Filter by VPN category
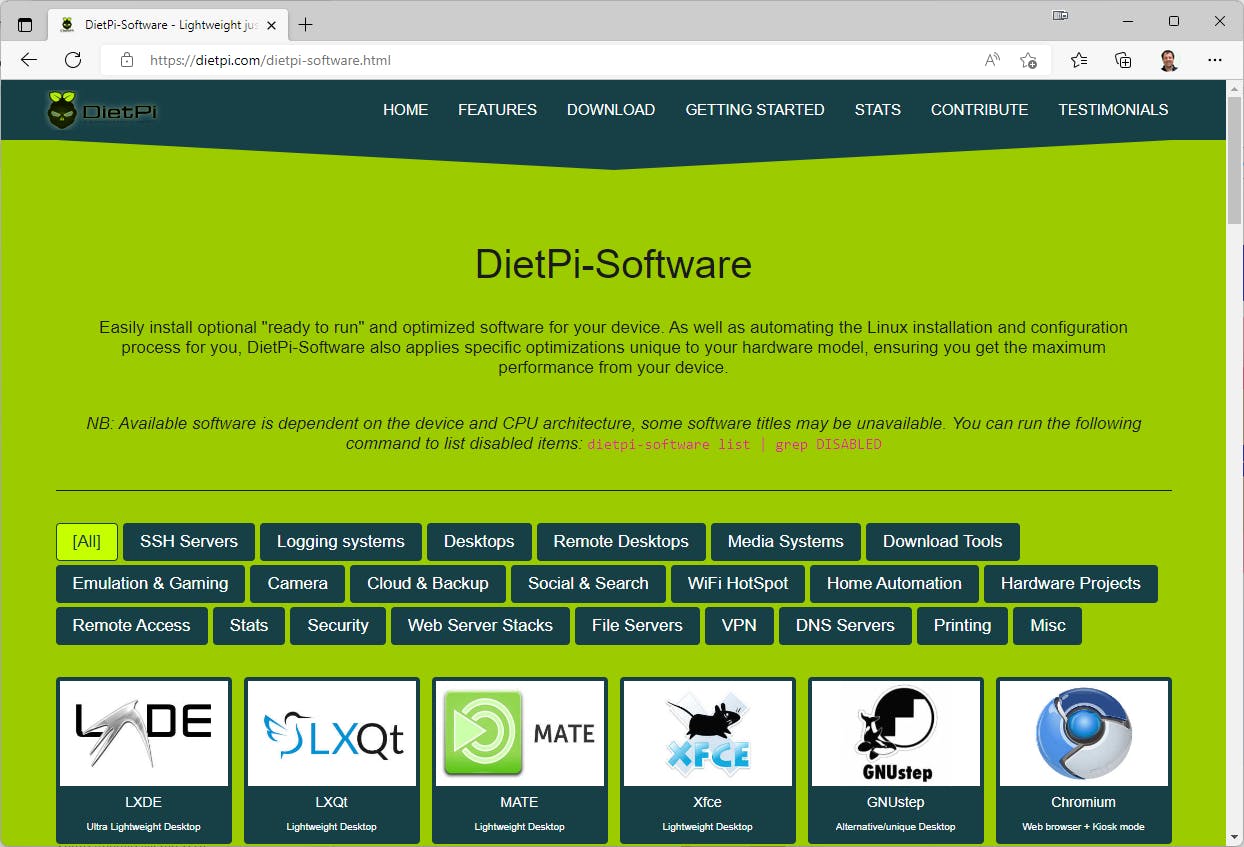1244x847 pixels. tap(739, 626)
